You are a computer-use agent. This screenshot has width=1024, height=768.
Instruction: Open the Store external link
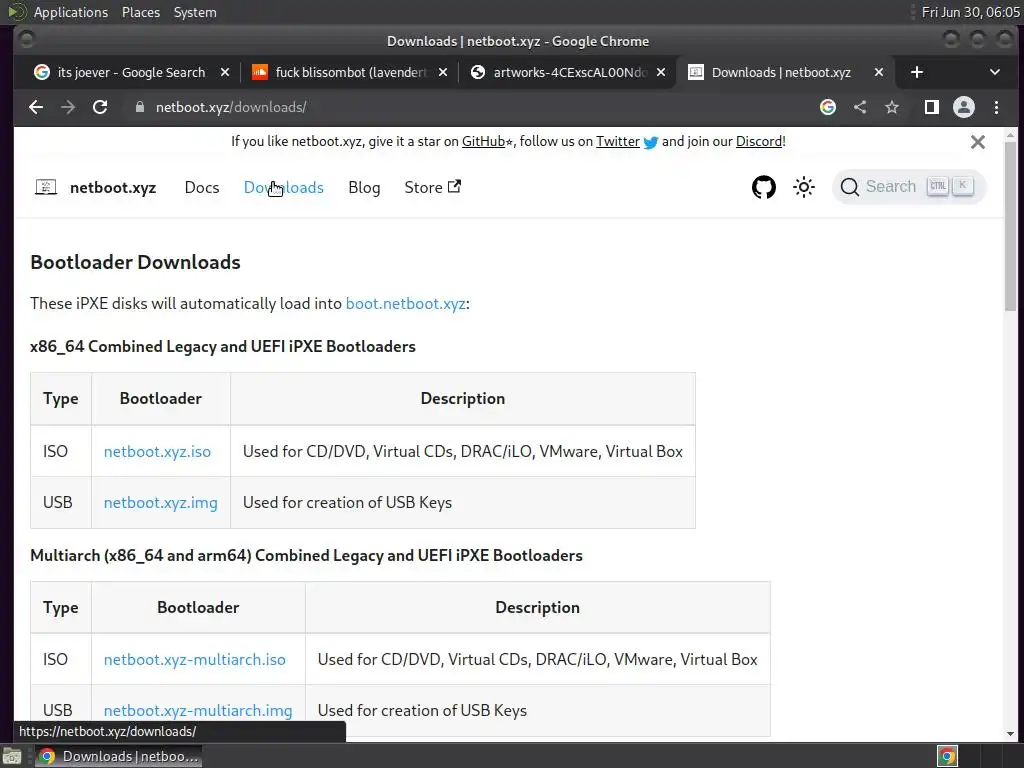click(432, 187)
